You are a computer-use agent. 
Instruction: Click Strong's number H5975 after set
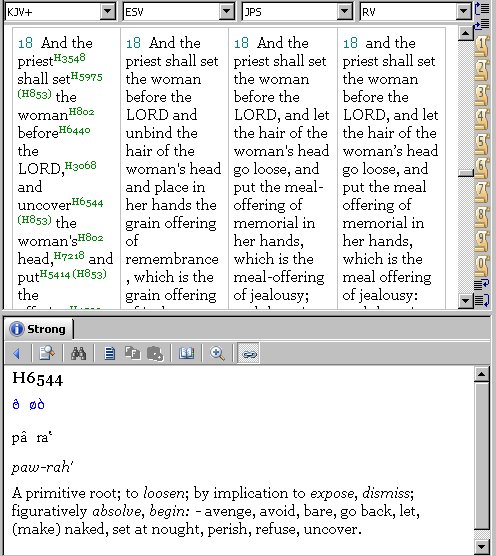click(87, 76)
